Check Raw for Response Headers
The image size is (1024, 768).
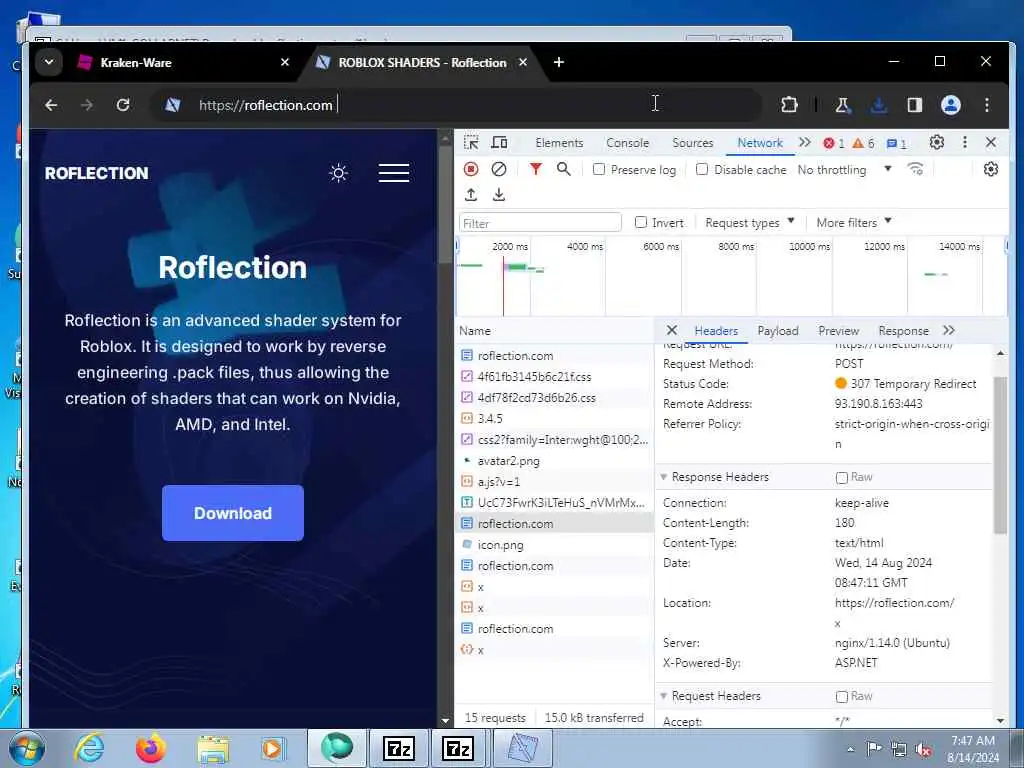pos(842,477)
